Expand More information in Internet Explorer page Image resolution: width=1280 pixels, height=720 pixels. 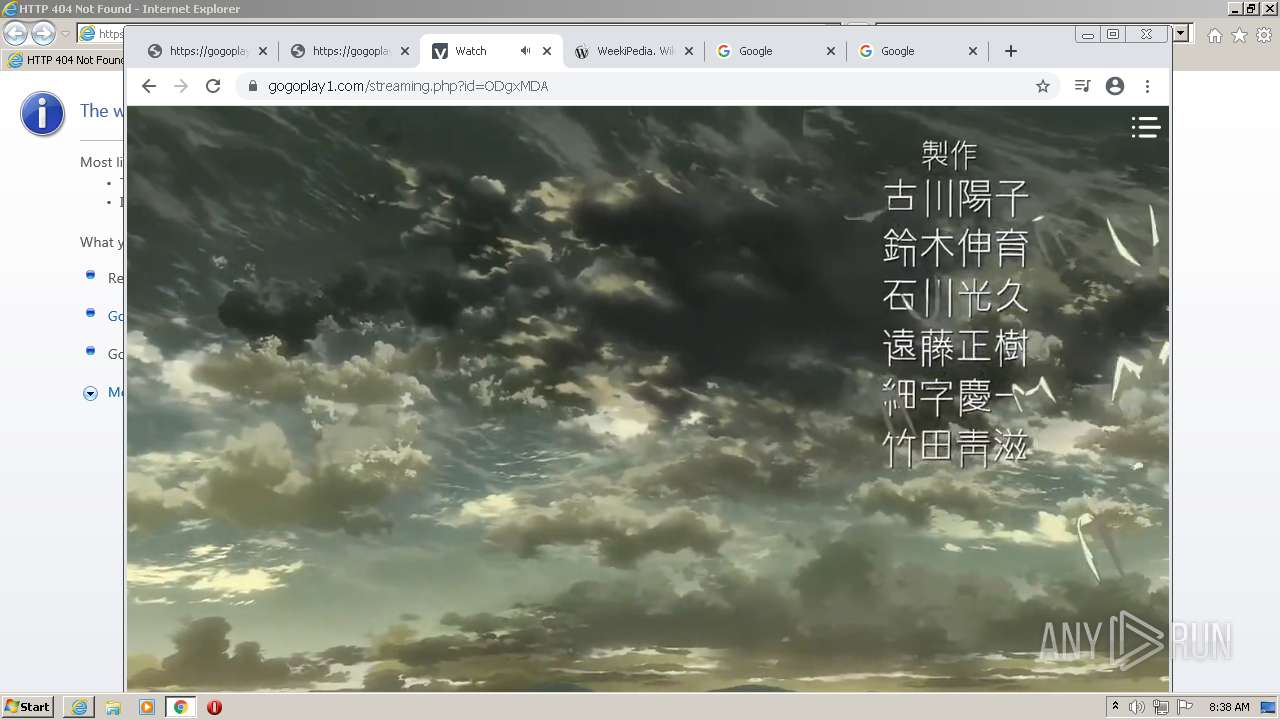pos(90,393)
